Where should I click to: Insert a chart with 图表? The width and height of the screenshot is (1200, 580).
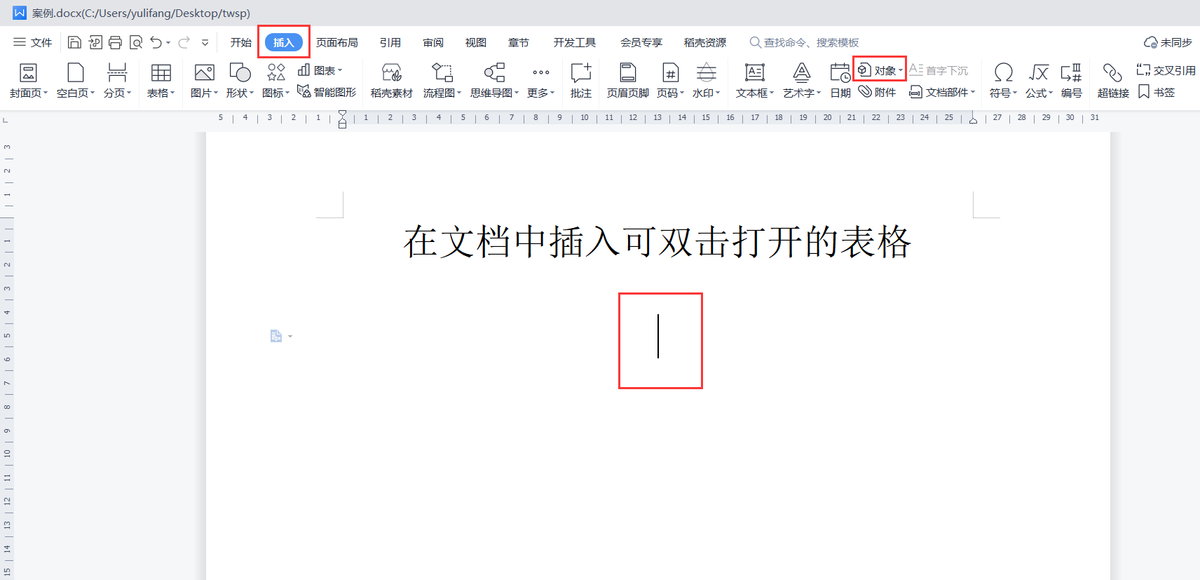[x=320, y=70]
